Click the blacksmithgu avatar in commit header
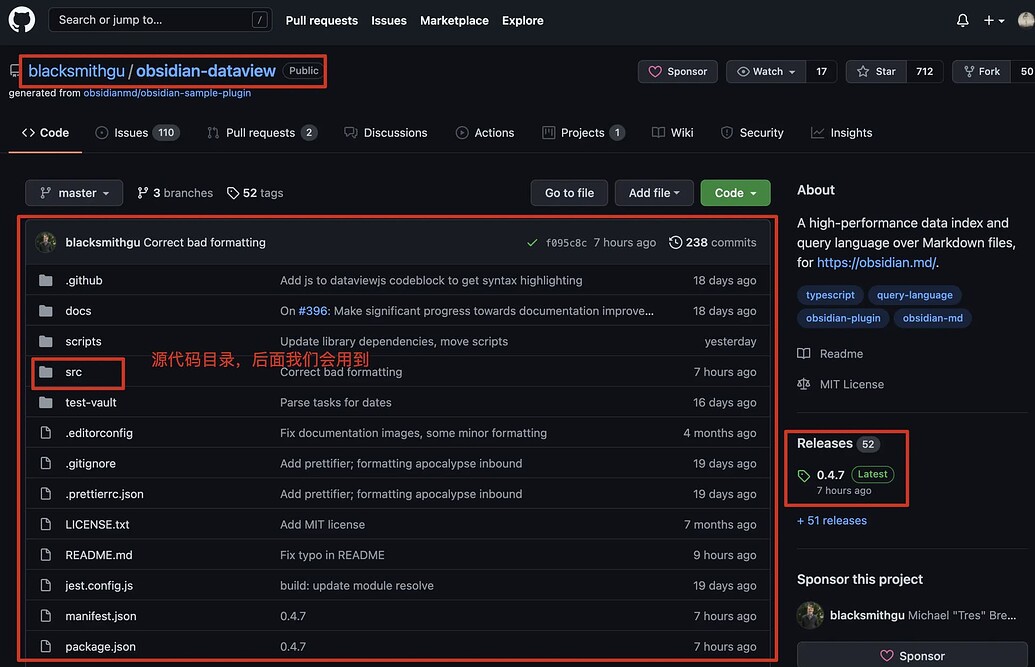The height and width of the screenshot is (667, 1035). 46,243
